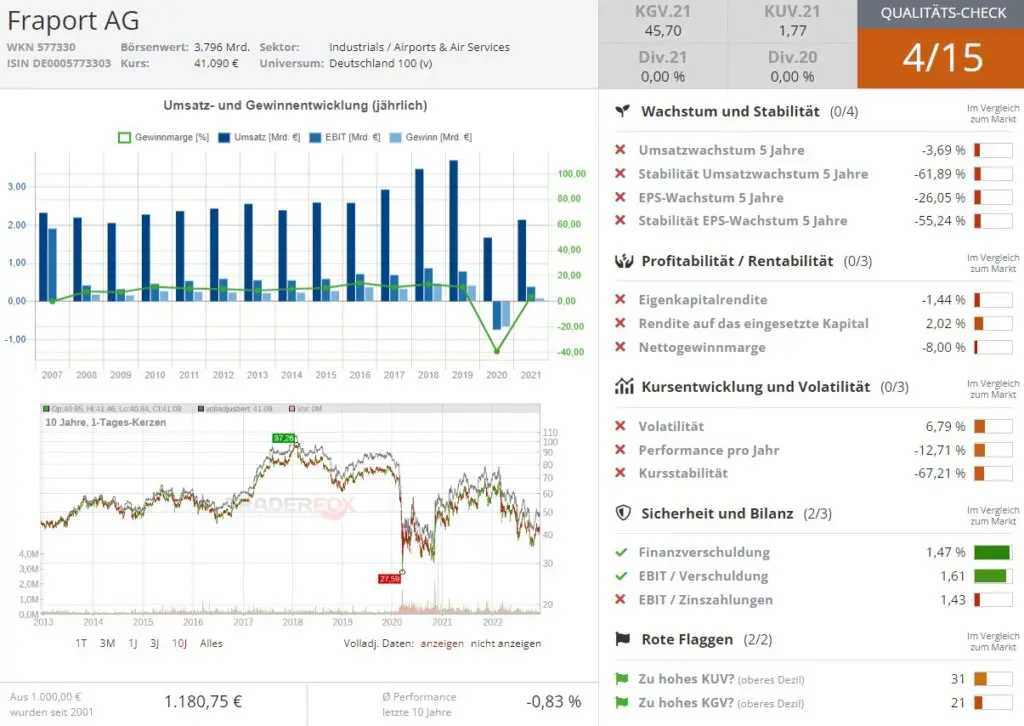Toggle Gewinn [Mrd. €] legend entry
Viewport: 1024px width, 726px height.
coord(430,137)
